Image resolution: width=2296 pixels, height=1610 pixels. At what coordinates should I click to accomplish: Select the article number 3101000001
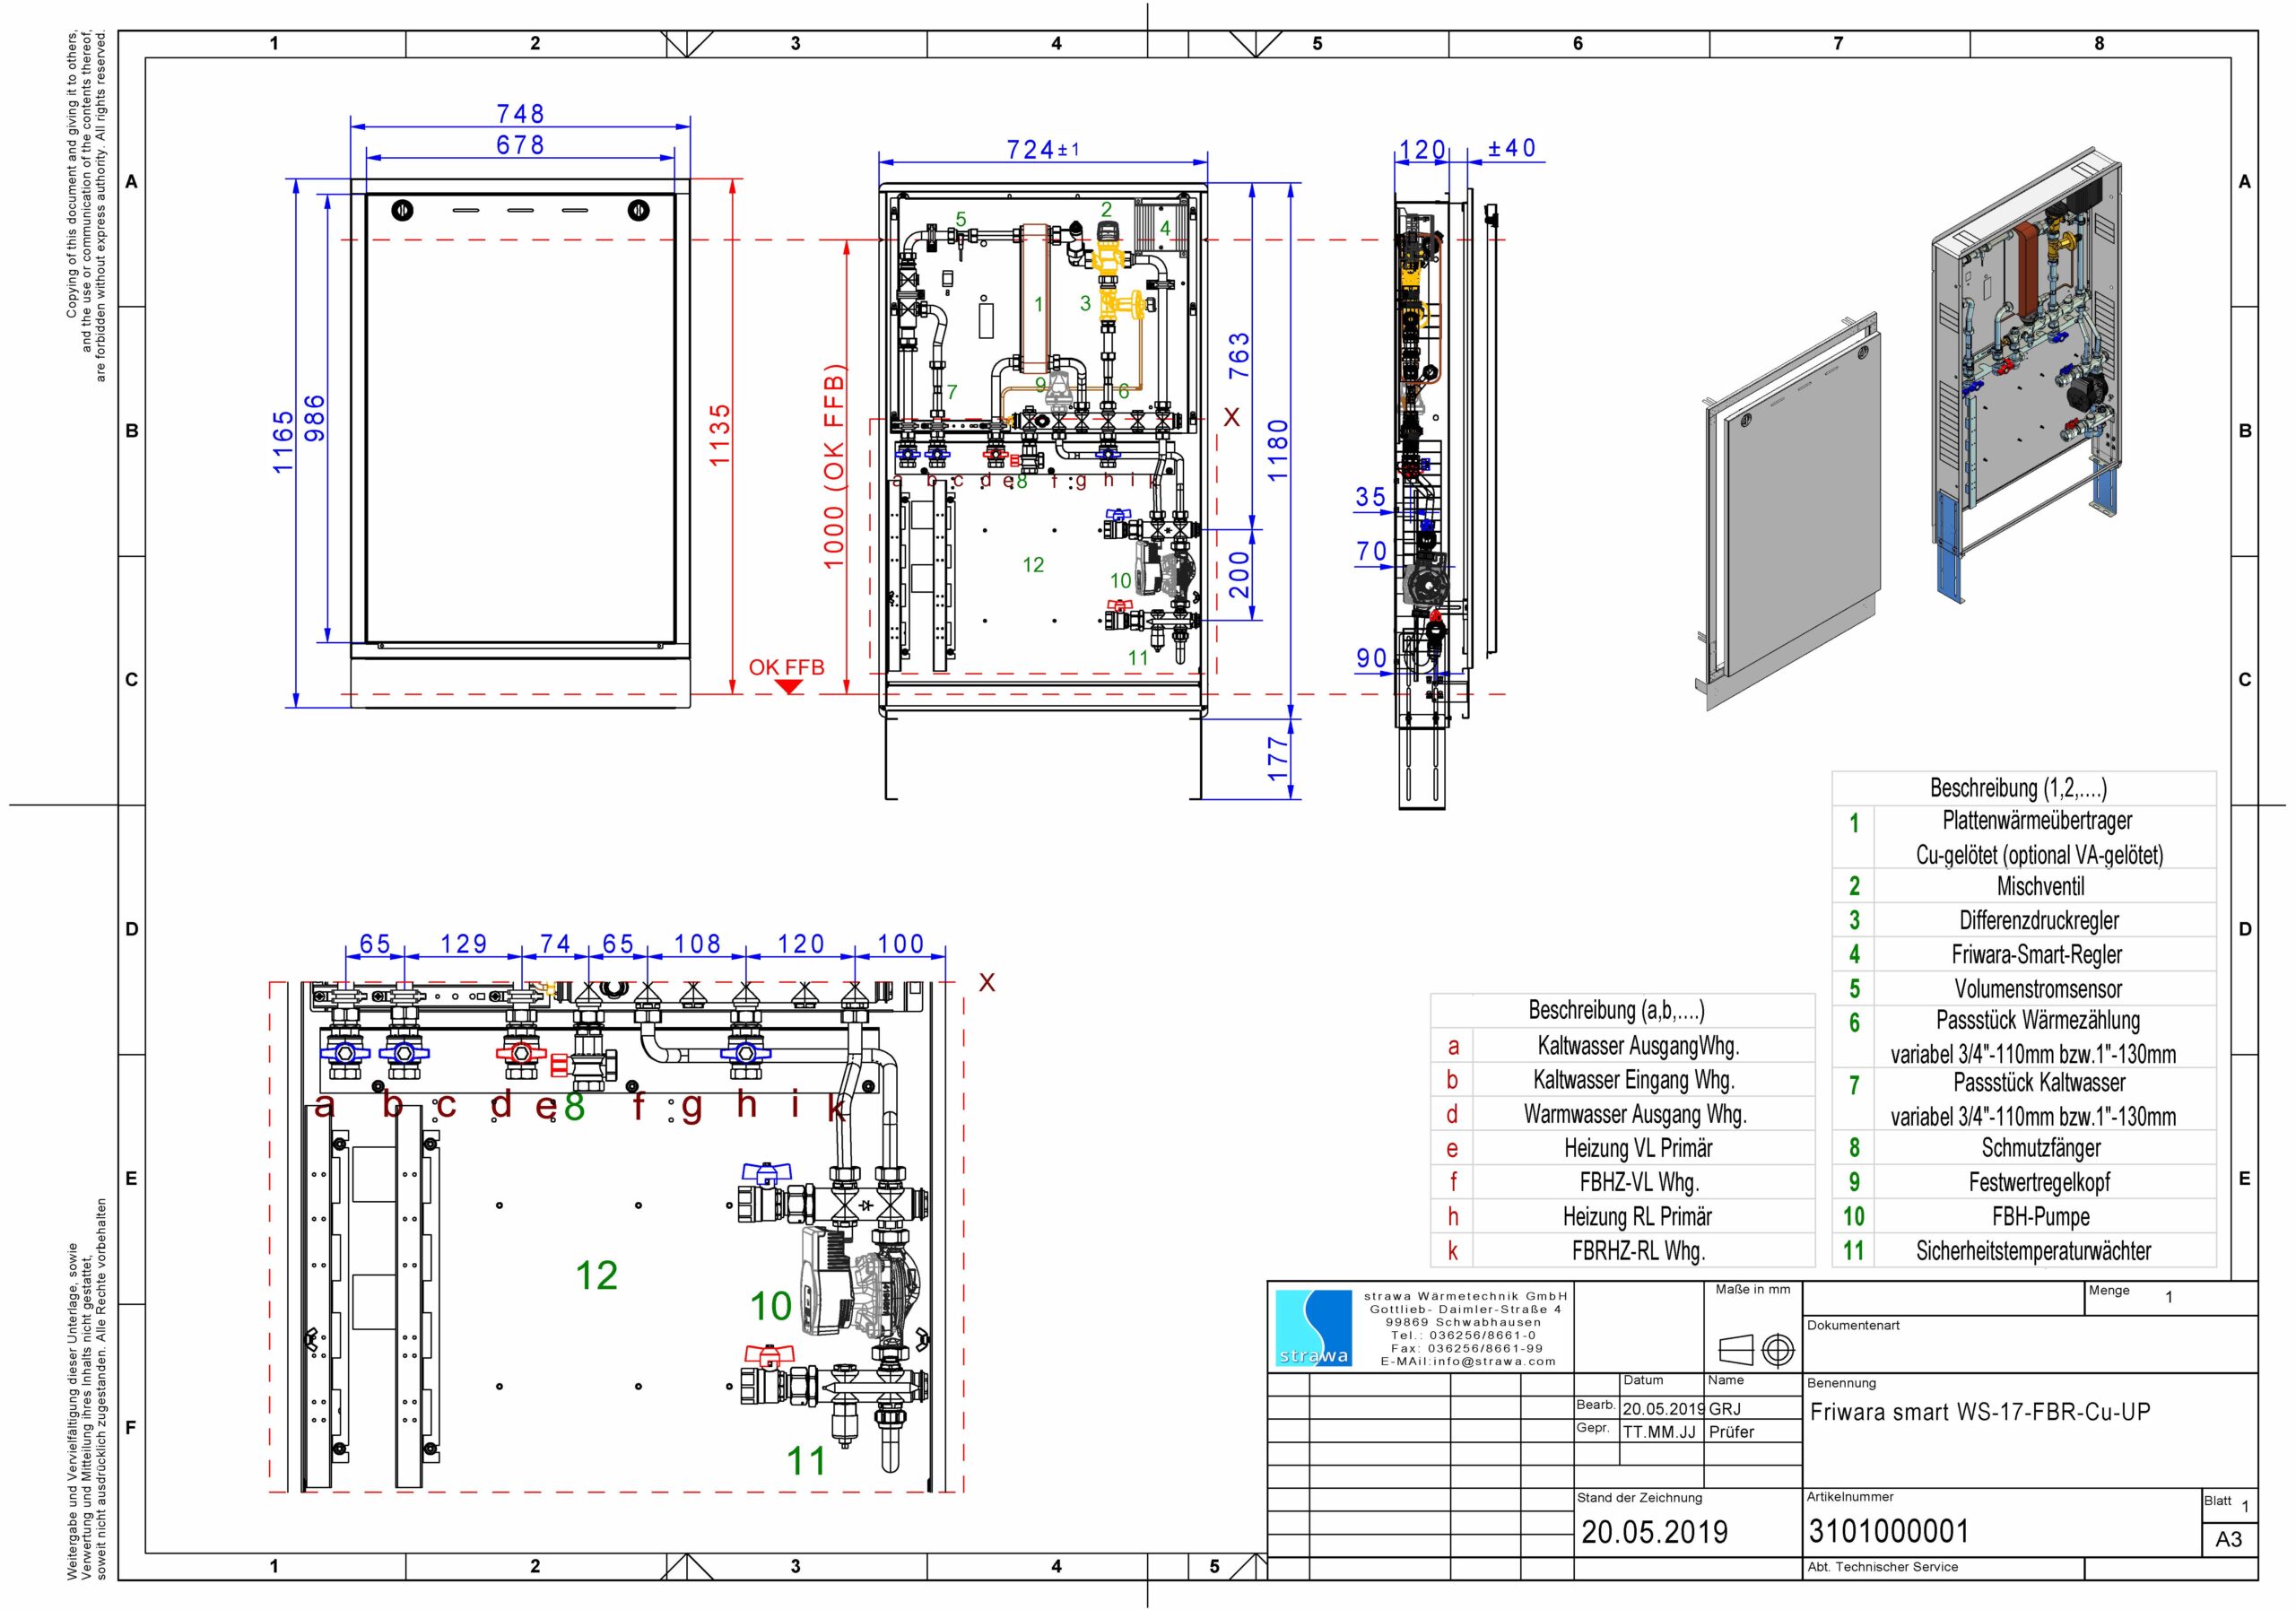1889,1531
